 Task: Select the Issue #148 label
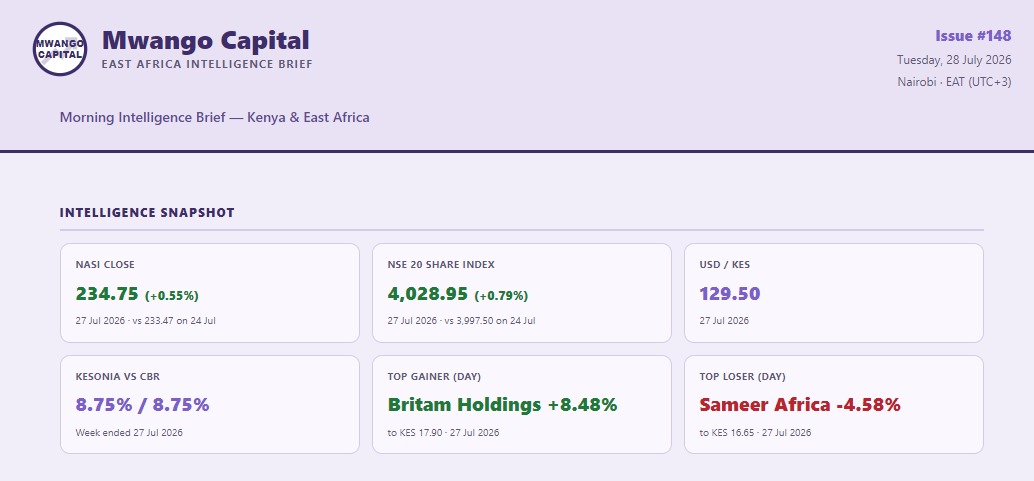coord(973,36)
